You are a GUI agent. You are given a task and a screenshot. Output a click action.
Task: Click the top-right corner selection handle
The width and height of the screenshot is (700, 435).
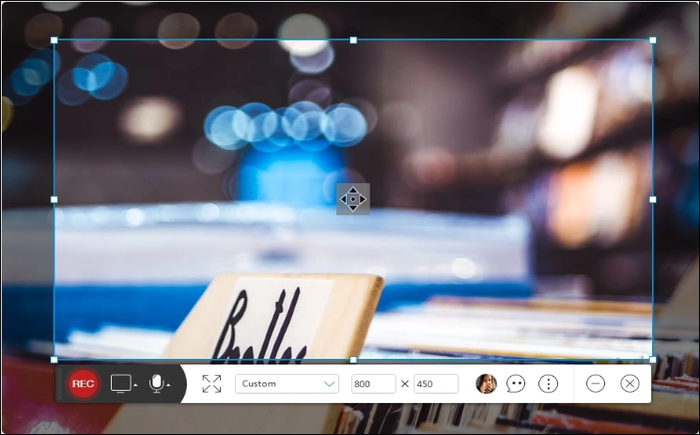click(x=653, y=40)
